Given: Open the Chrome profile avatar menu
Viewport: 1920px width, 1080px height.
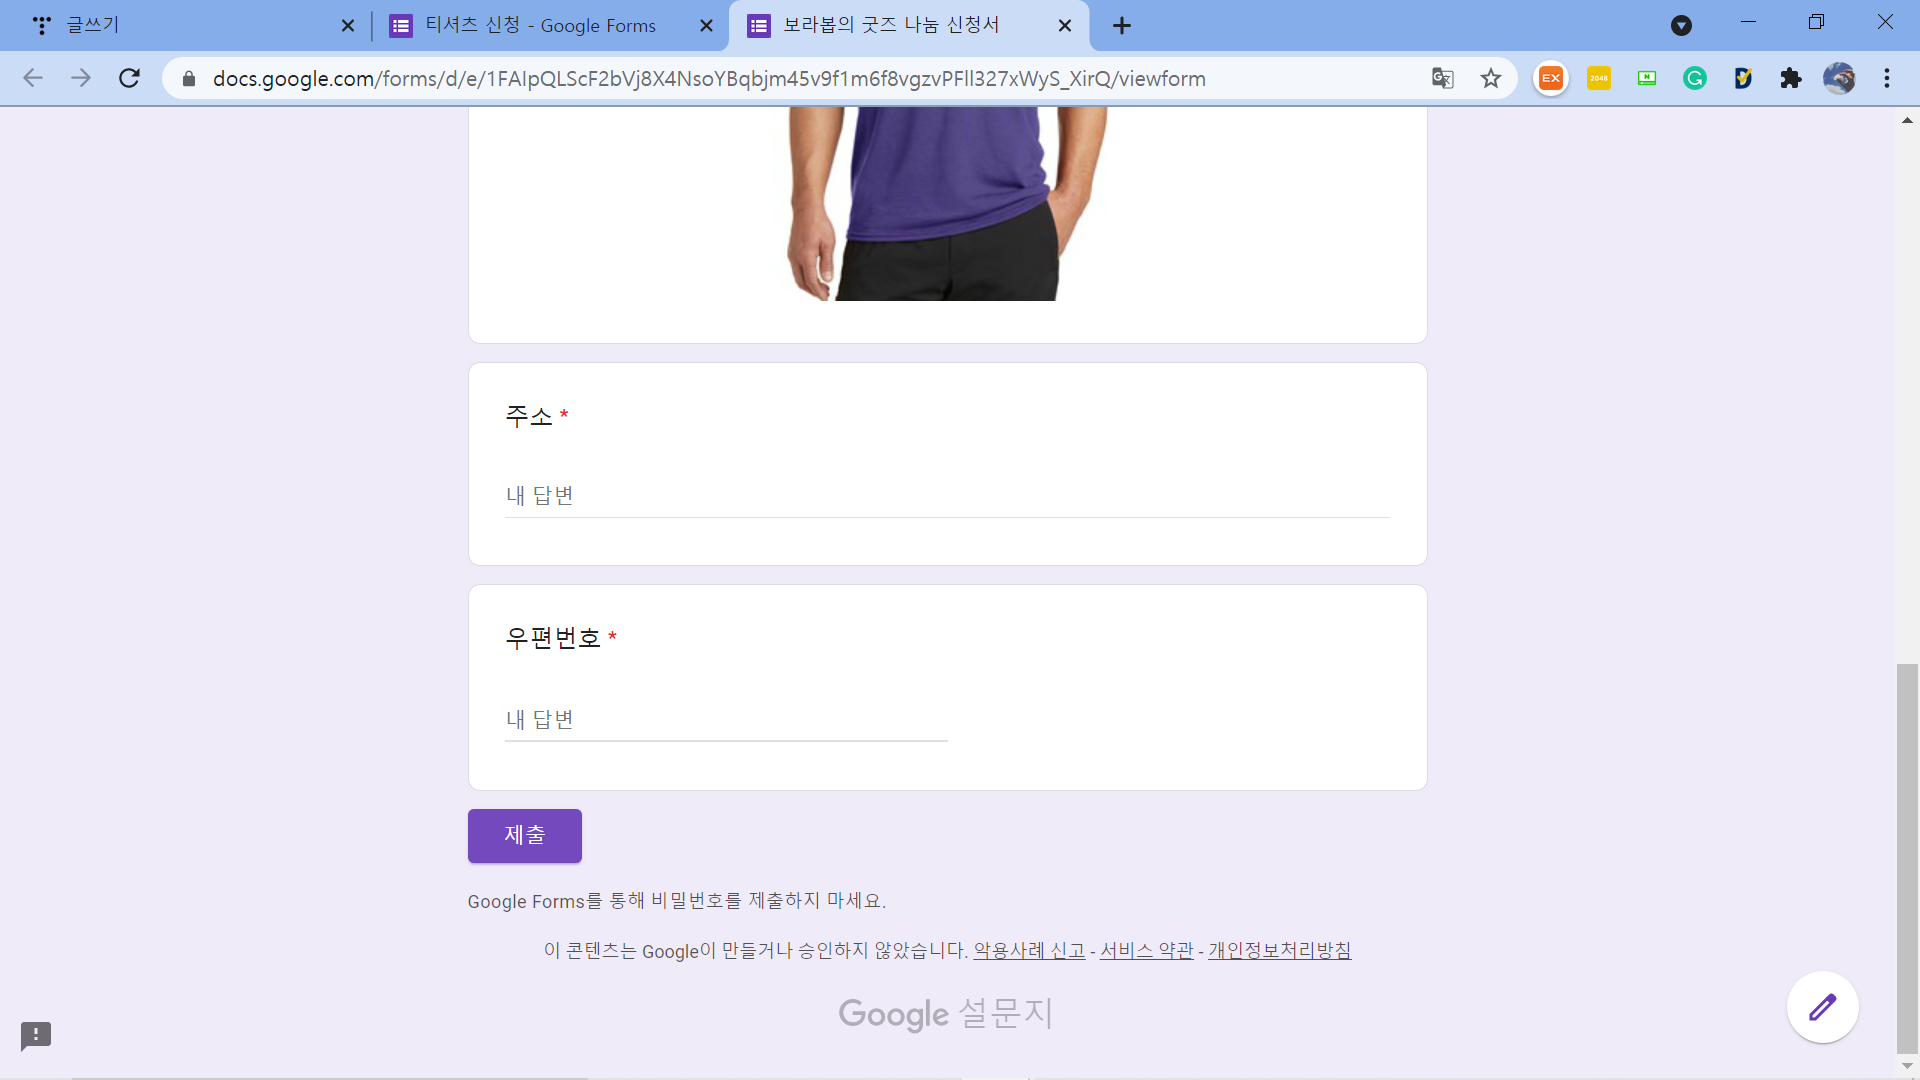Looking at the screenshot, I should click(1839, 78).
